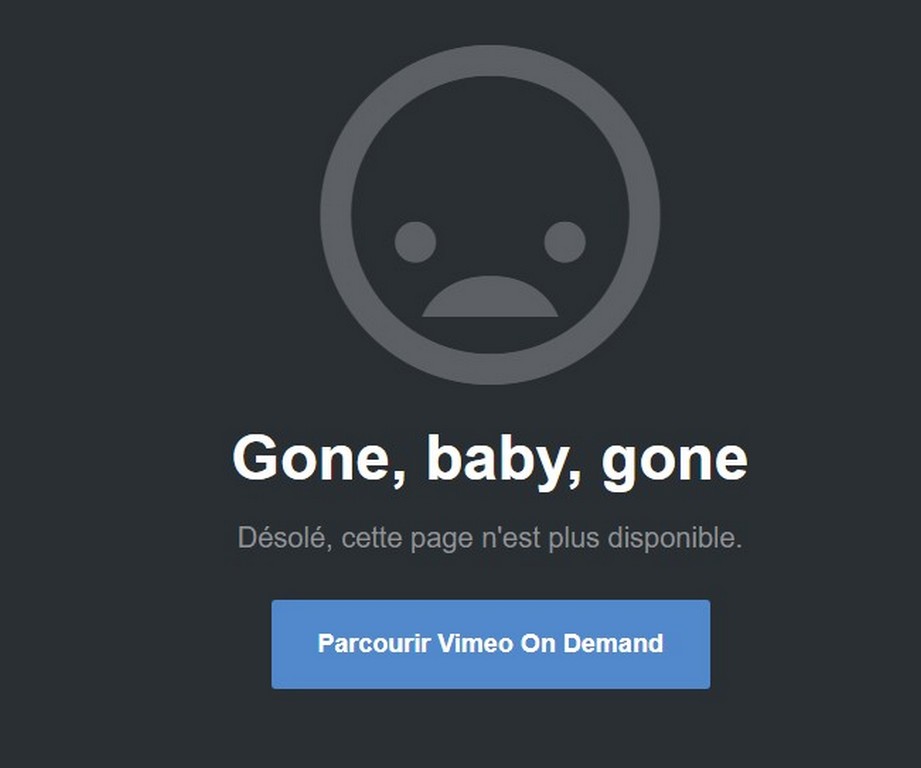Viewport: 921px width, 768px height.
Task: Click the right eye of the sad face
Action: 564,242
